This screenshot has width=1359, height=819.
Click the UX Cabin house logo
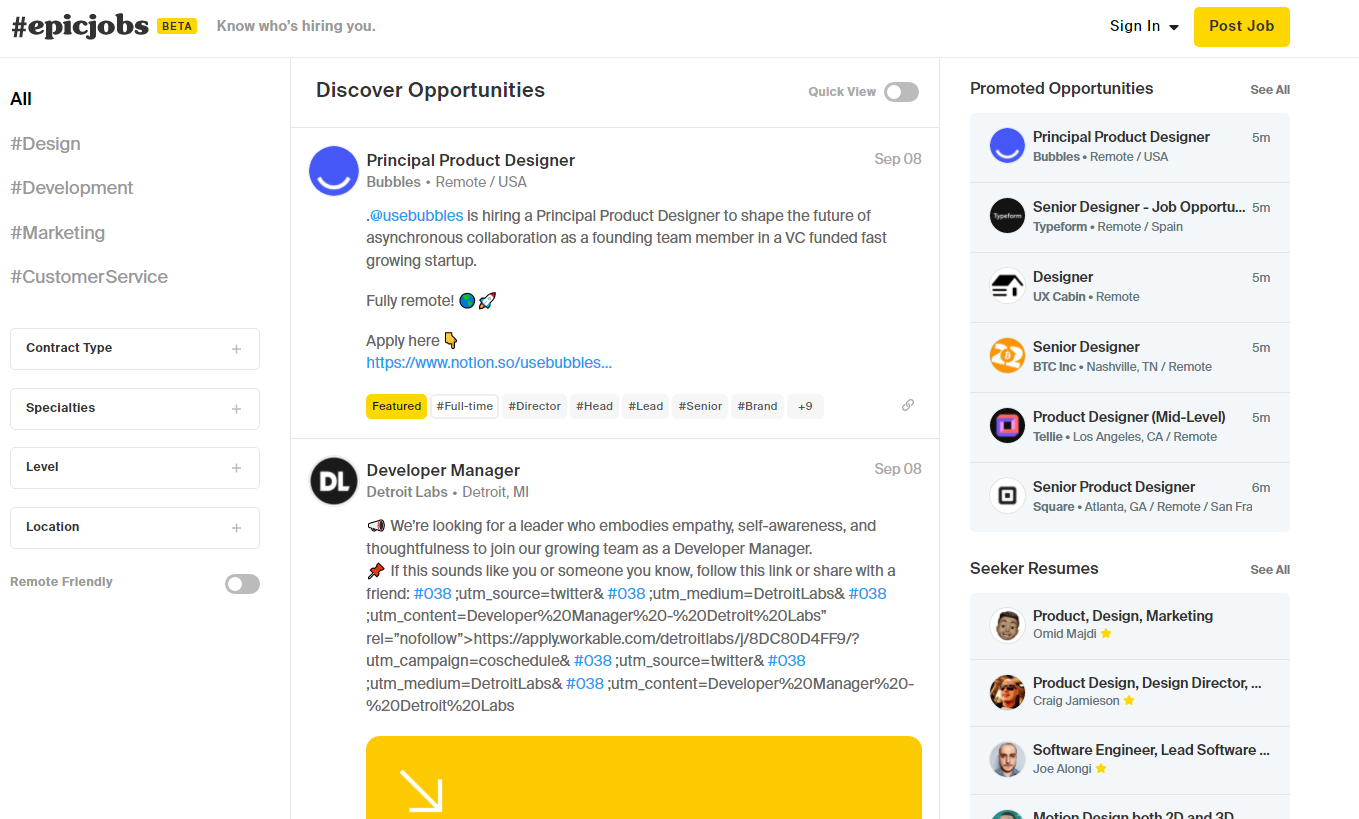(x=1007, y=286)
